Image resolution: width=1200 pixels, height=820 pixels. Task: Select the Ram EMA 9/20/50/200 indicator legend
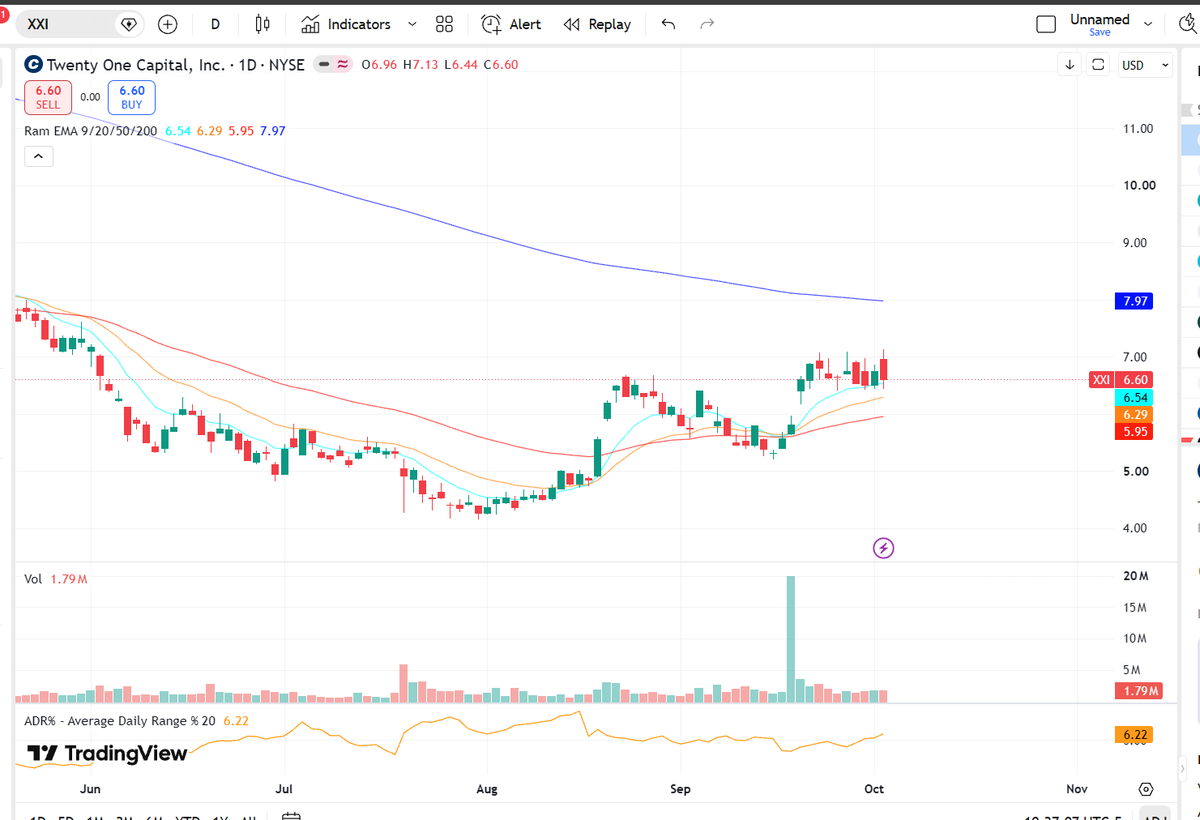(91, 131)
